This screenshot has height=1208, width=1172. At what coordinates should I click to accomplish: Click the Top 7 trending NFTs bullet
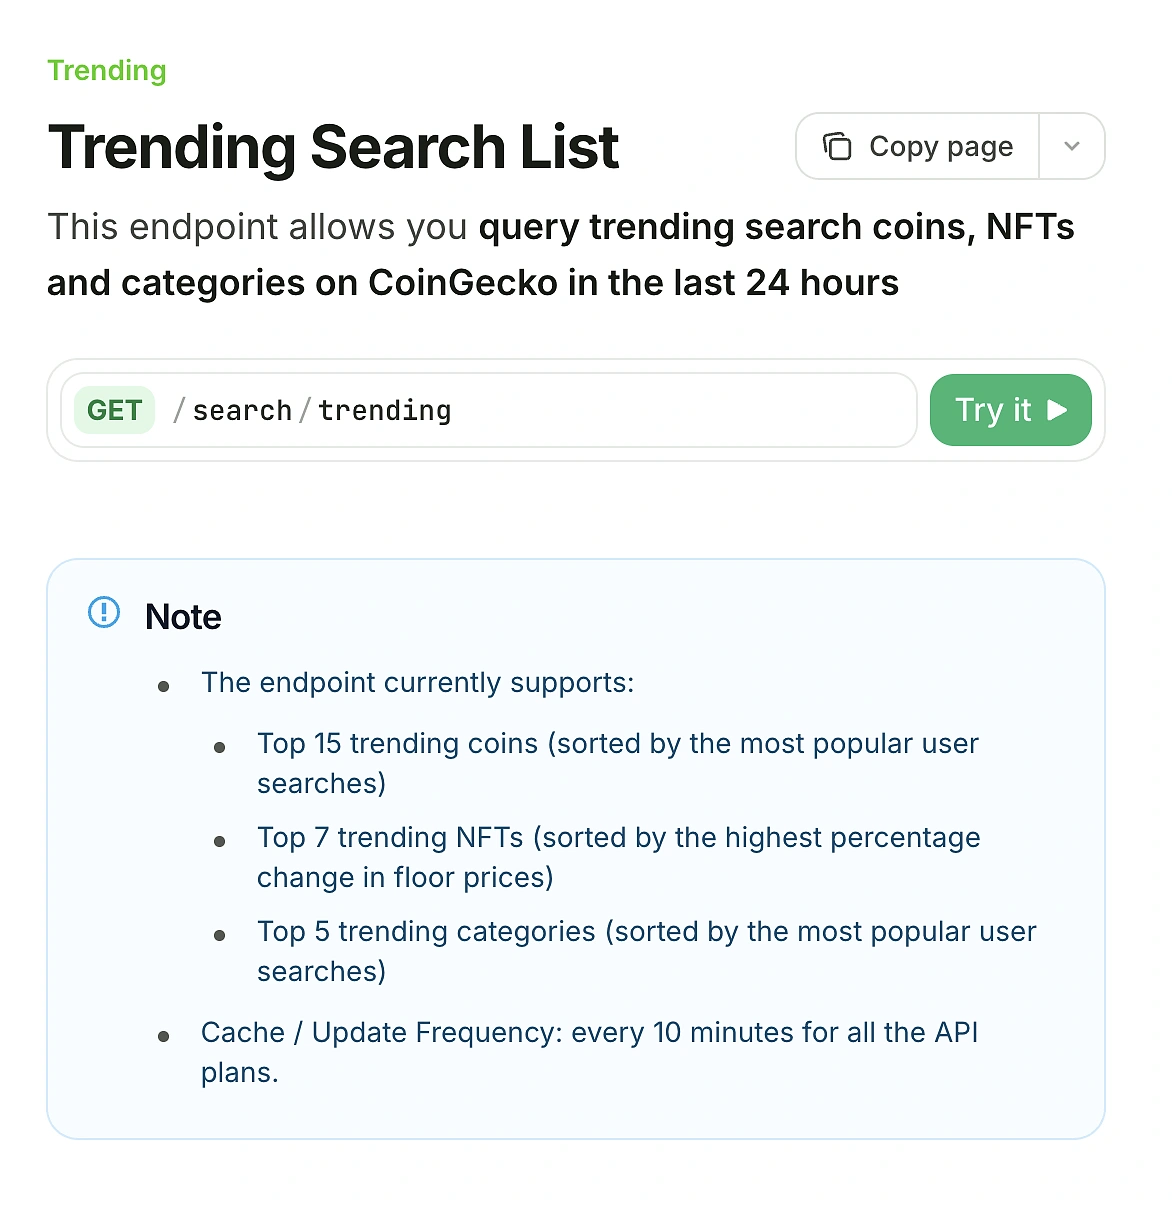pos(618,857)
